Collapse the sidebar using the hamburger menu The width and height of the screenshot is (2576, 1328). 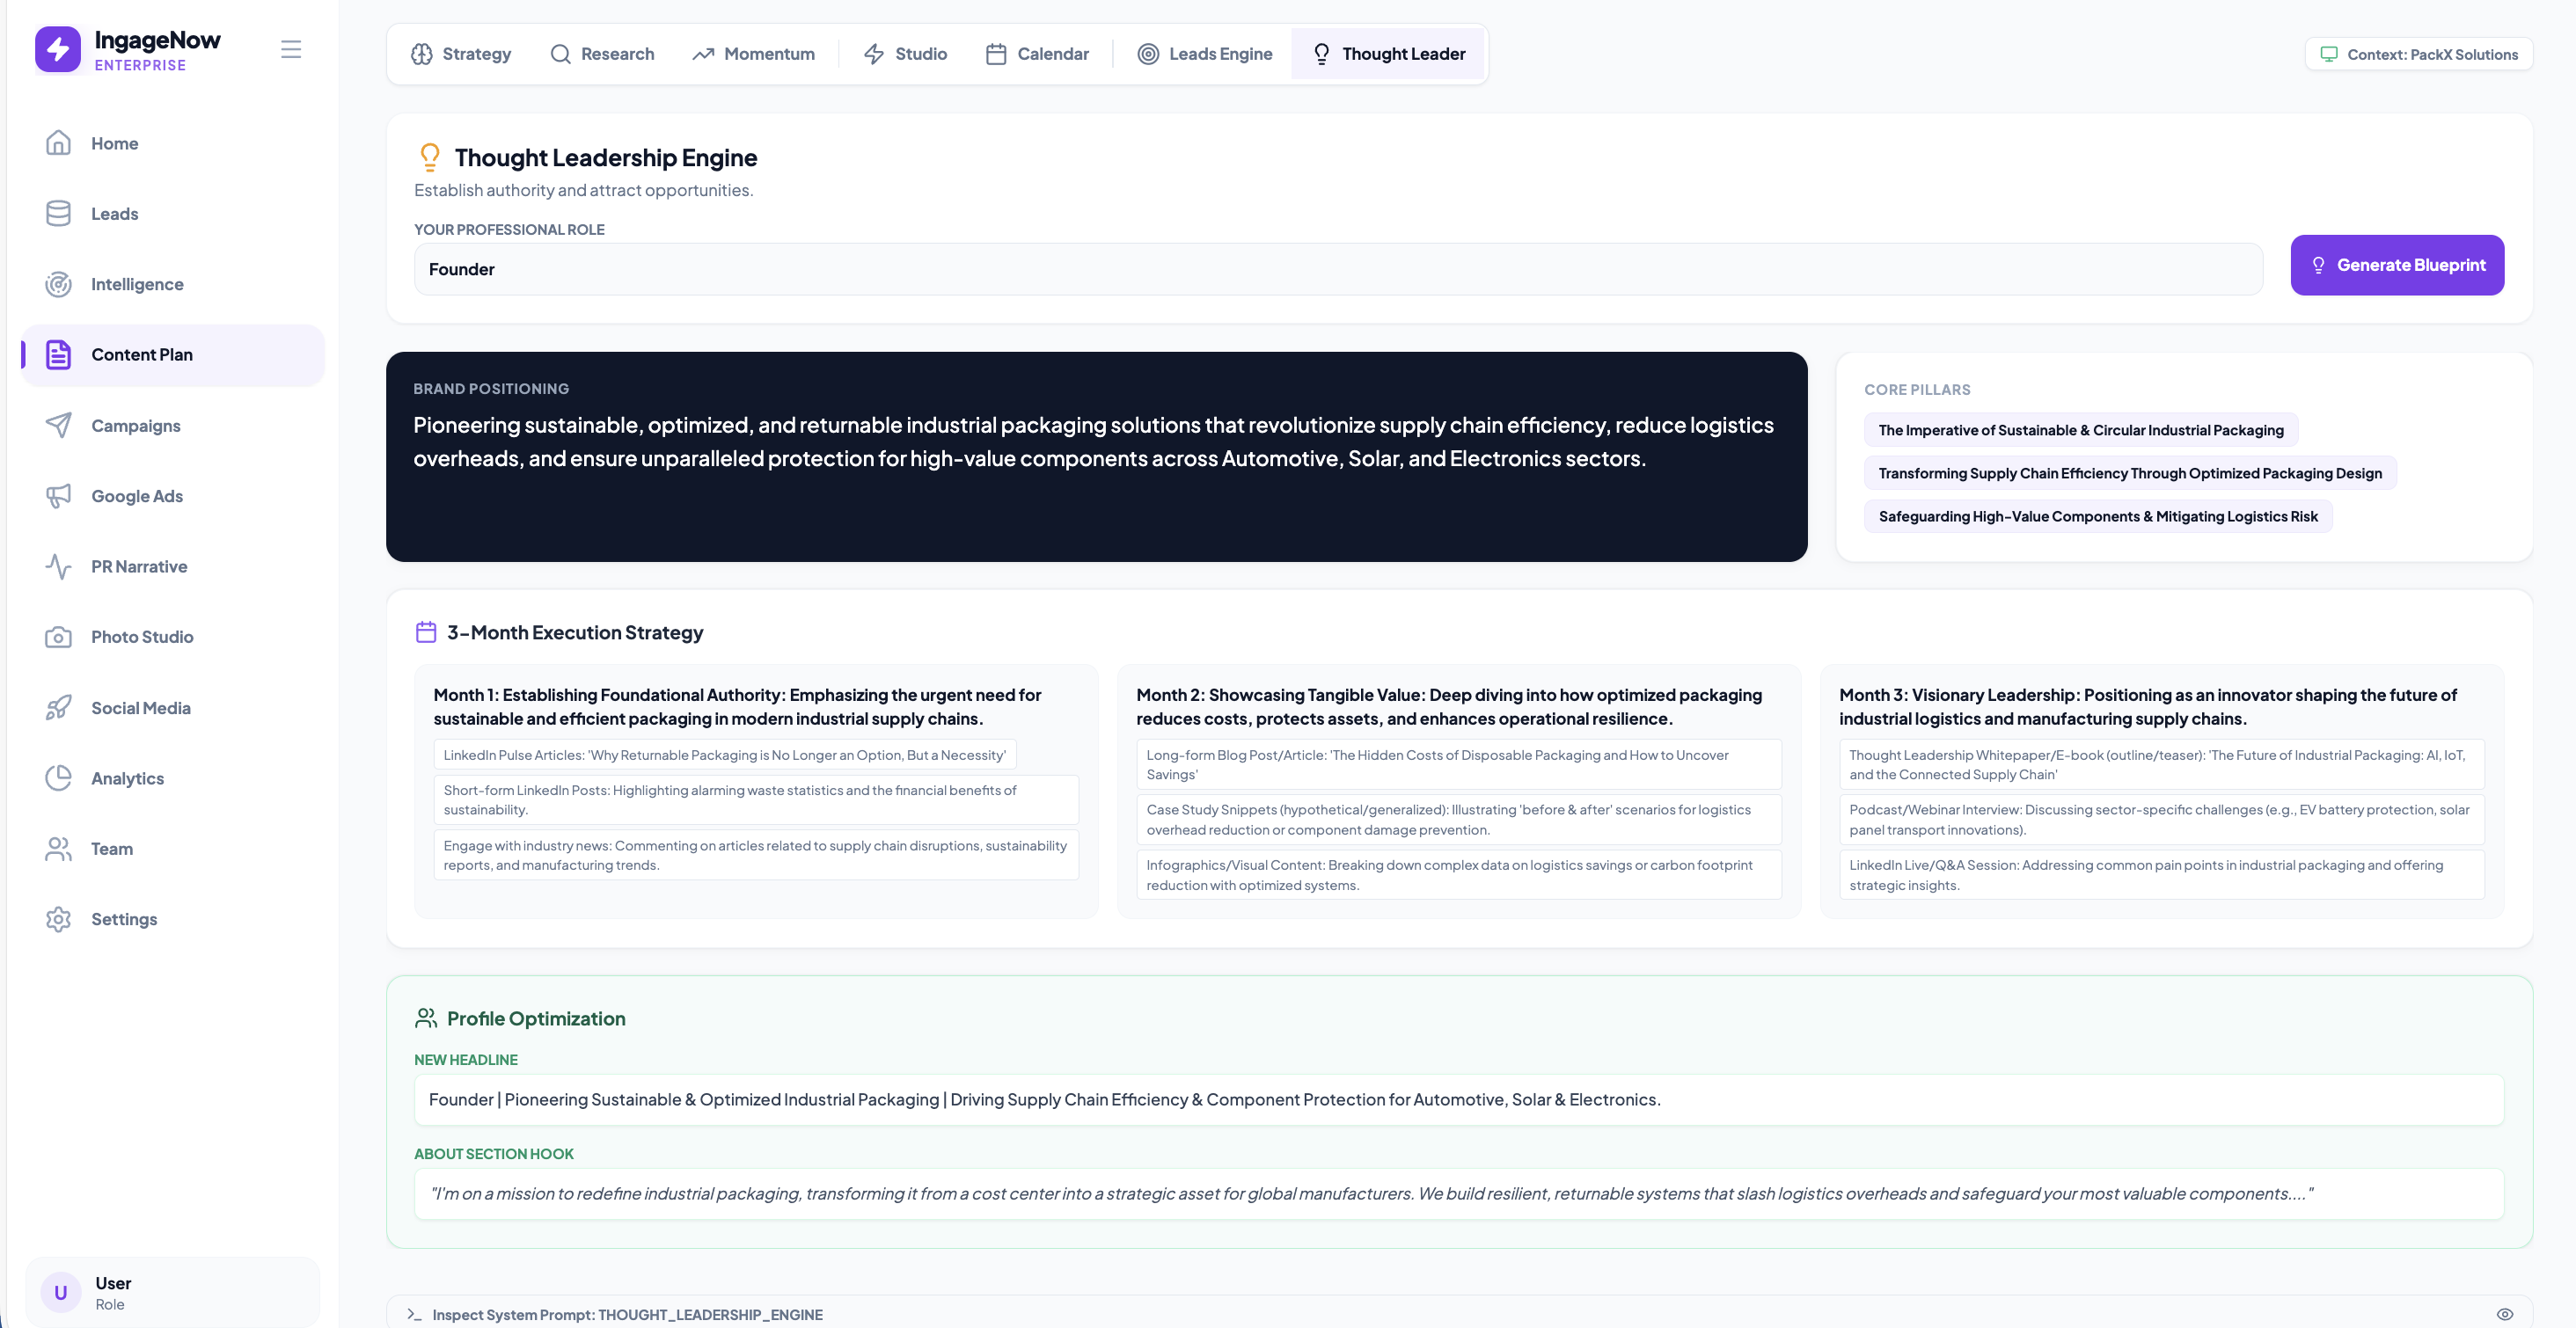[x=291, y=48]
